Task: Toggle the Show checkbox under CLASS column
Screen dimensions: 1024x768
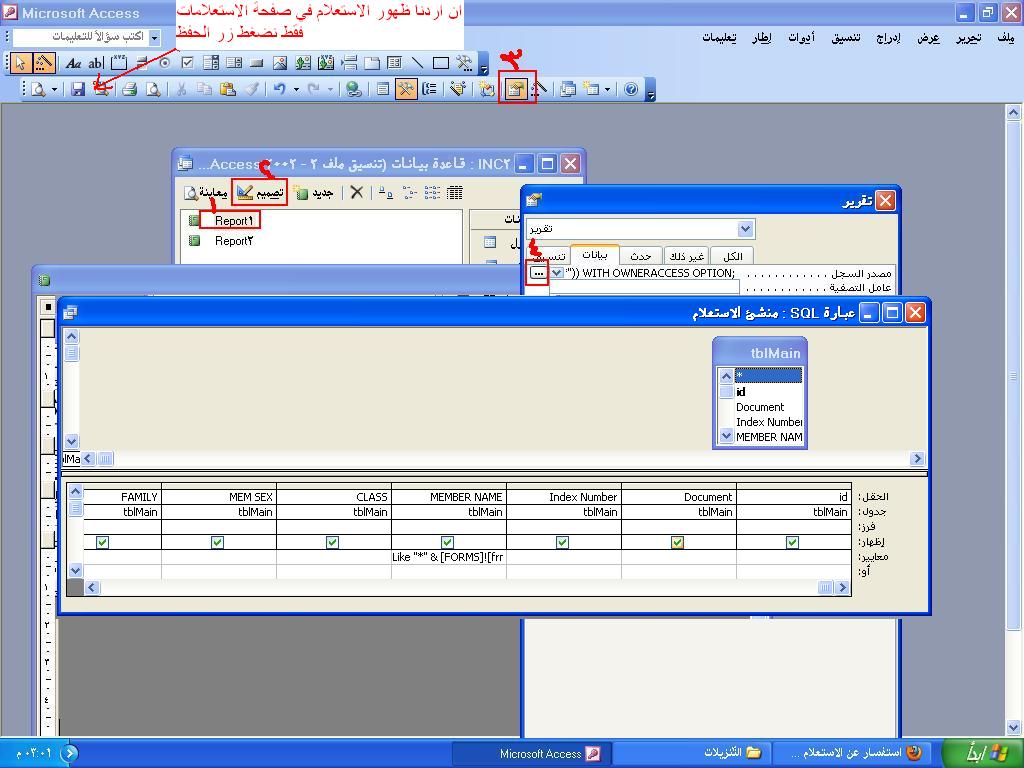Action: (332, 542)
